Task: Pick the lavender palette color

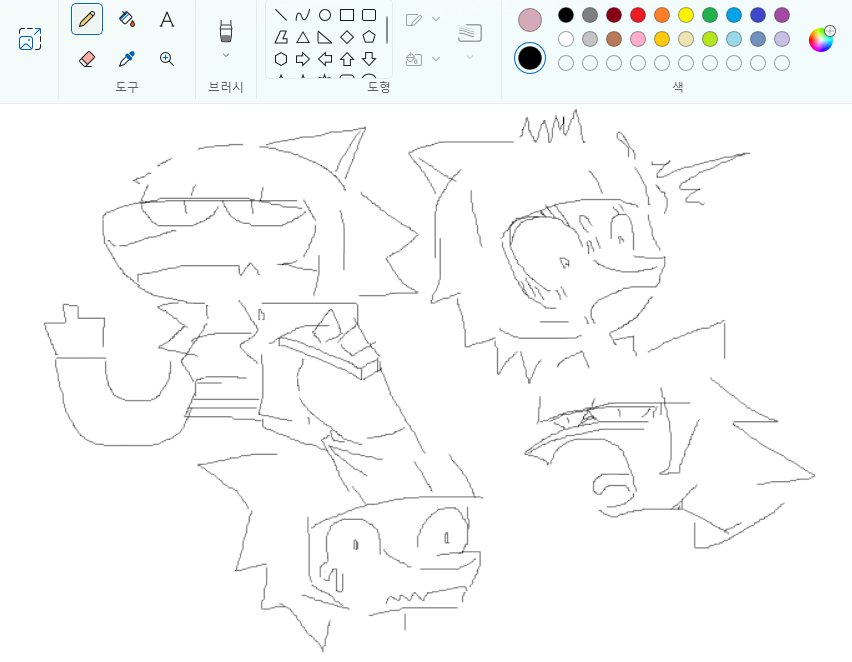Action: coord(782,39)
